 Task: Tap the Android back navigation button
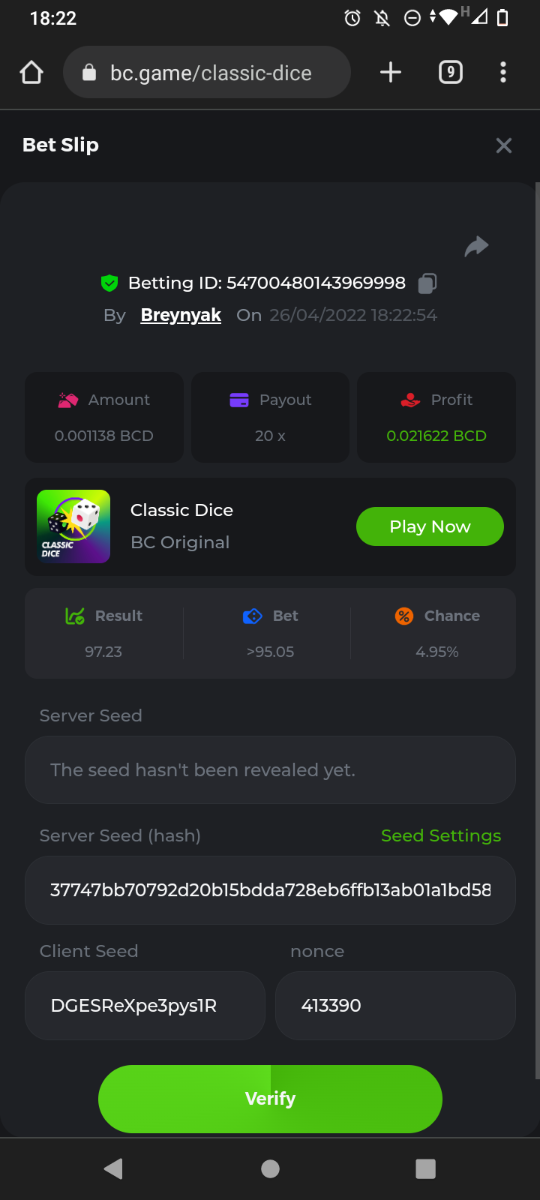pyautogui.click(x=113, y=1168)
